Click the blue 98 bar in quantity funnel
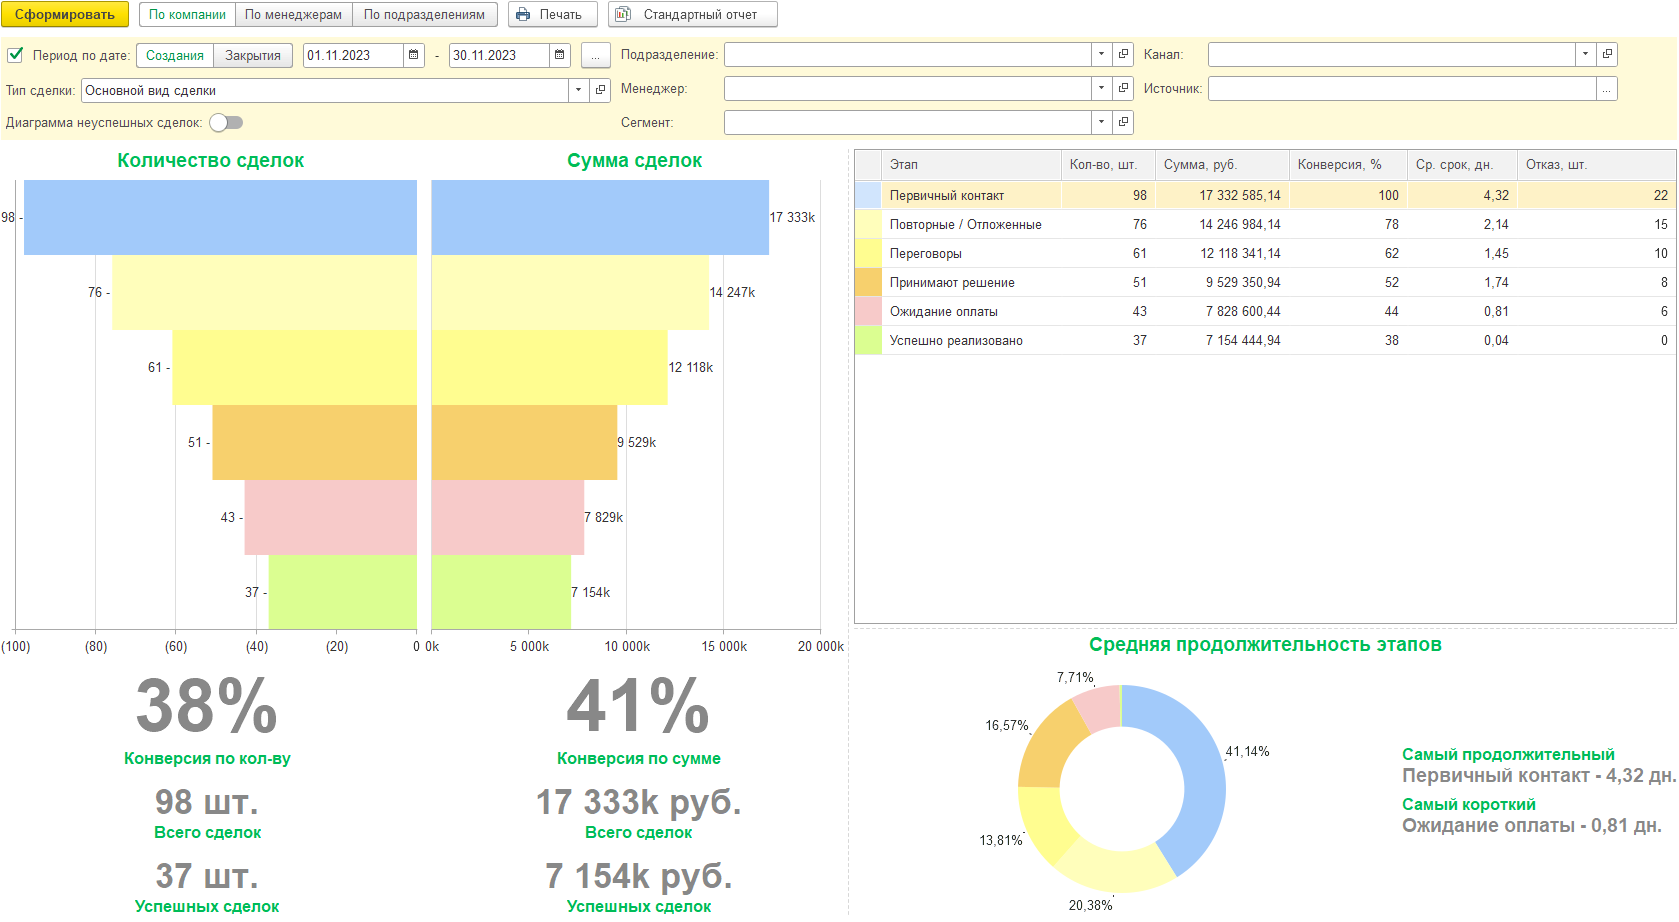Viewport: 1679px width, 922px height. [220, 217]
